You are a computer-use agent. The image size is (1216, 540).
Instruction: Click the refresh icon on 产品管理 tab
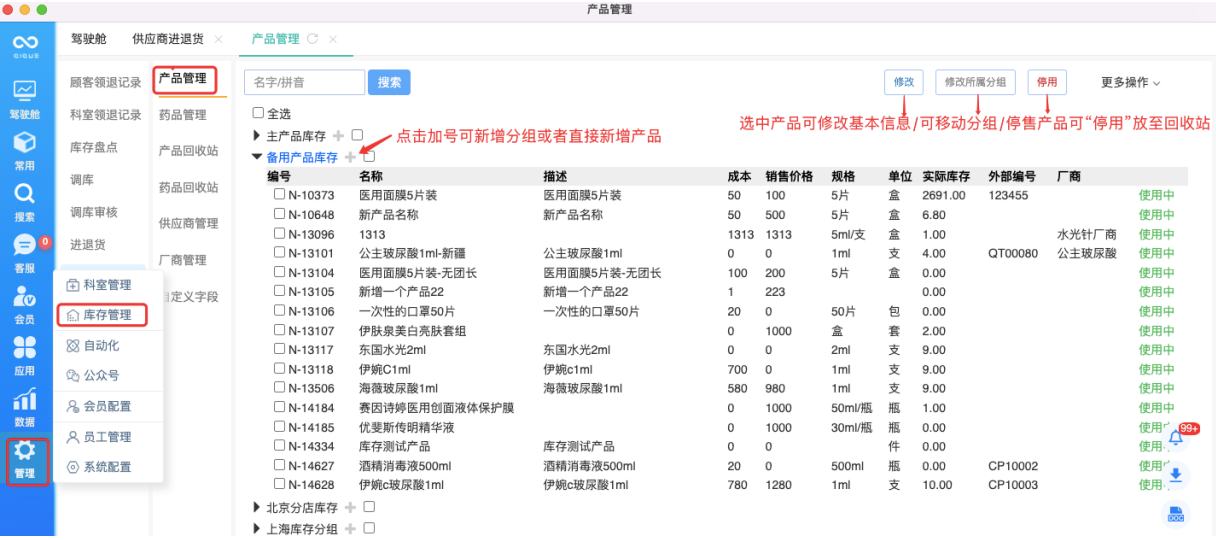click(x=312, y=39)
